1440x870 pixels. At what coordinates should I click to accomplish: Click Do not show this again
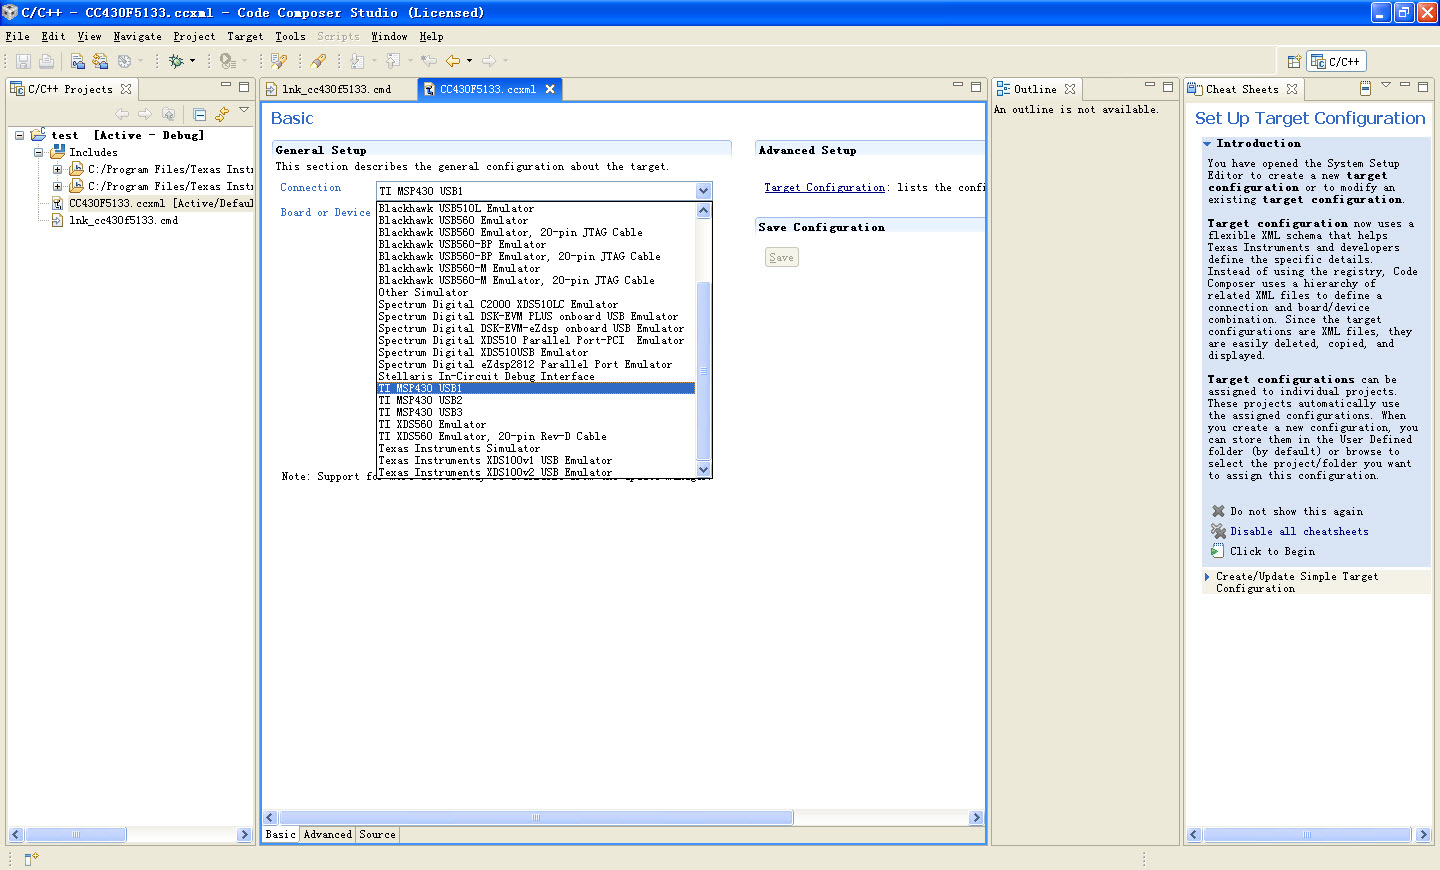(1296, 511)
